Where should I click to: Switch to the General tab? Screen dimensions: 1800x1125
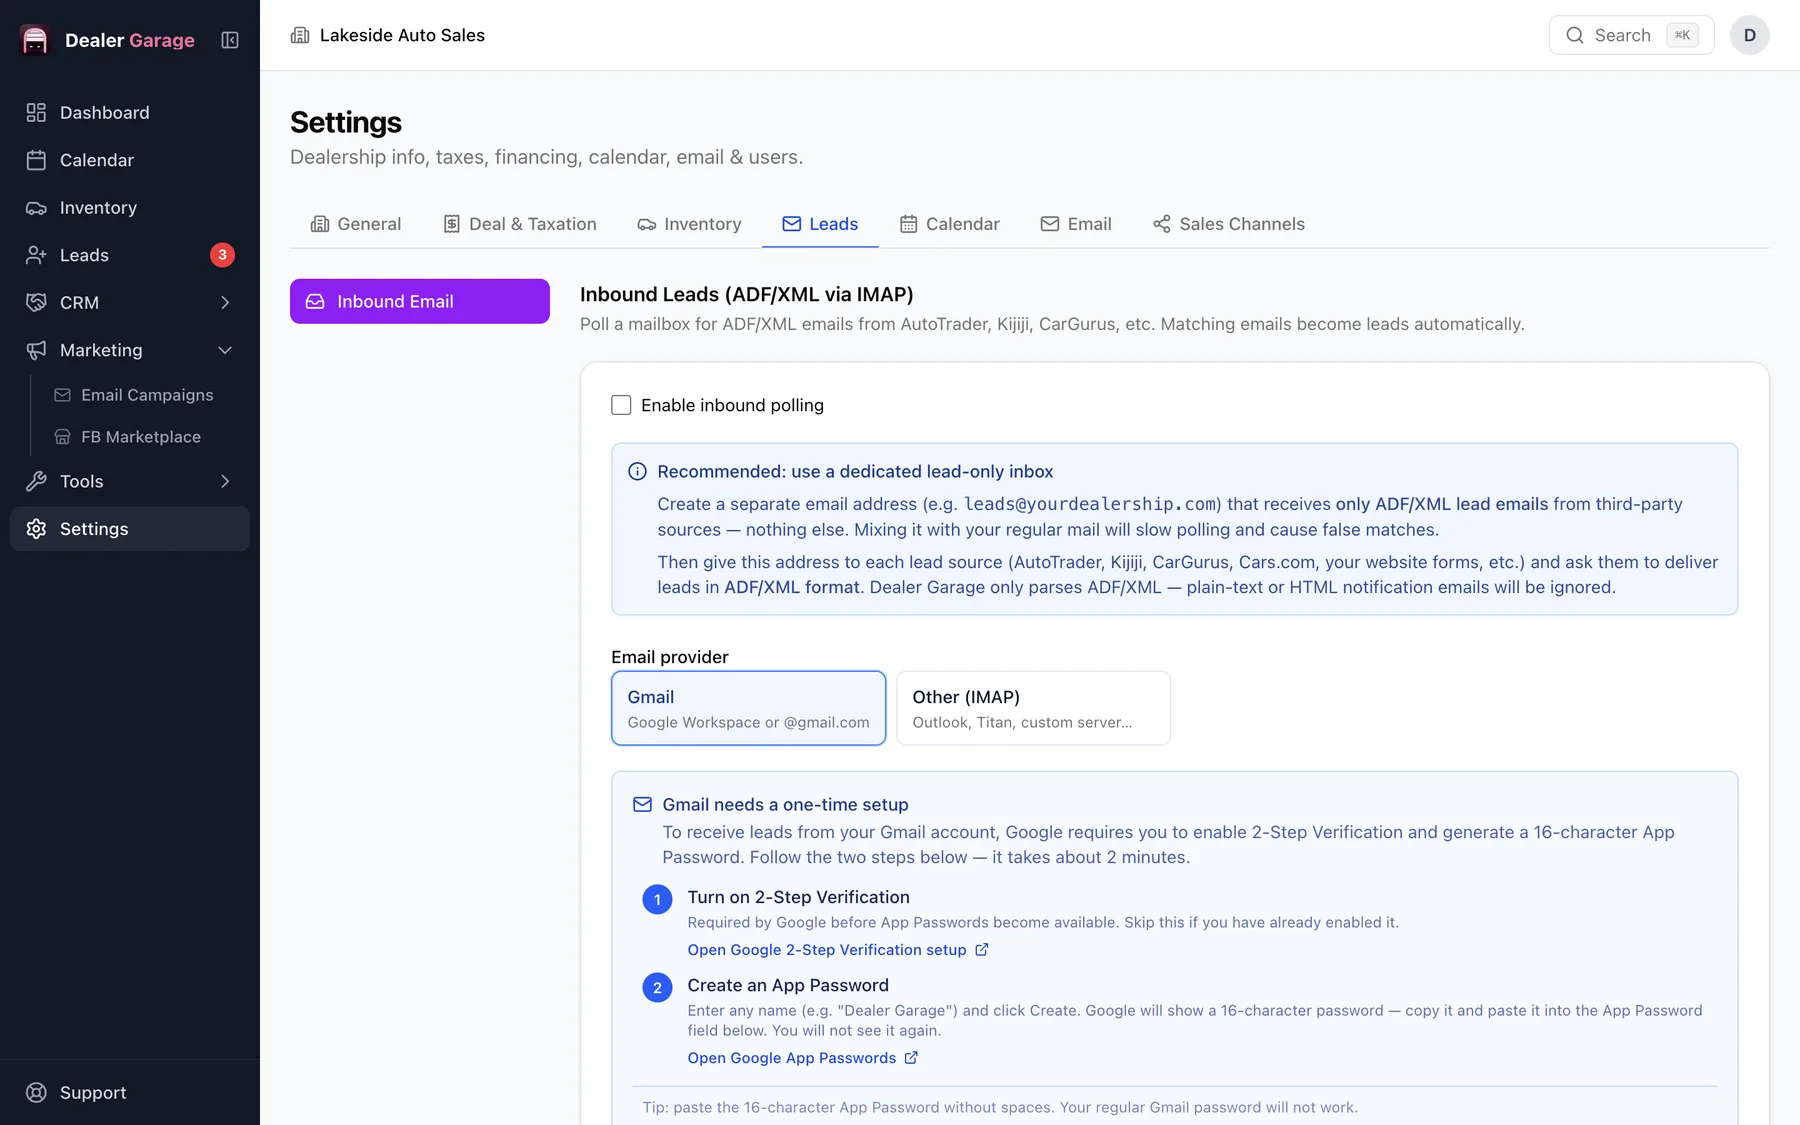356,224
